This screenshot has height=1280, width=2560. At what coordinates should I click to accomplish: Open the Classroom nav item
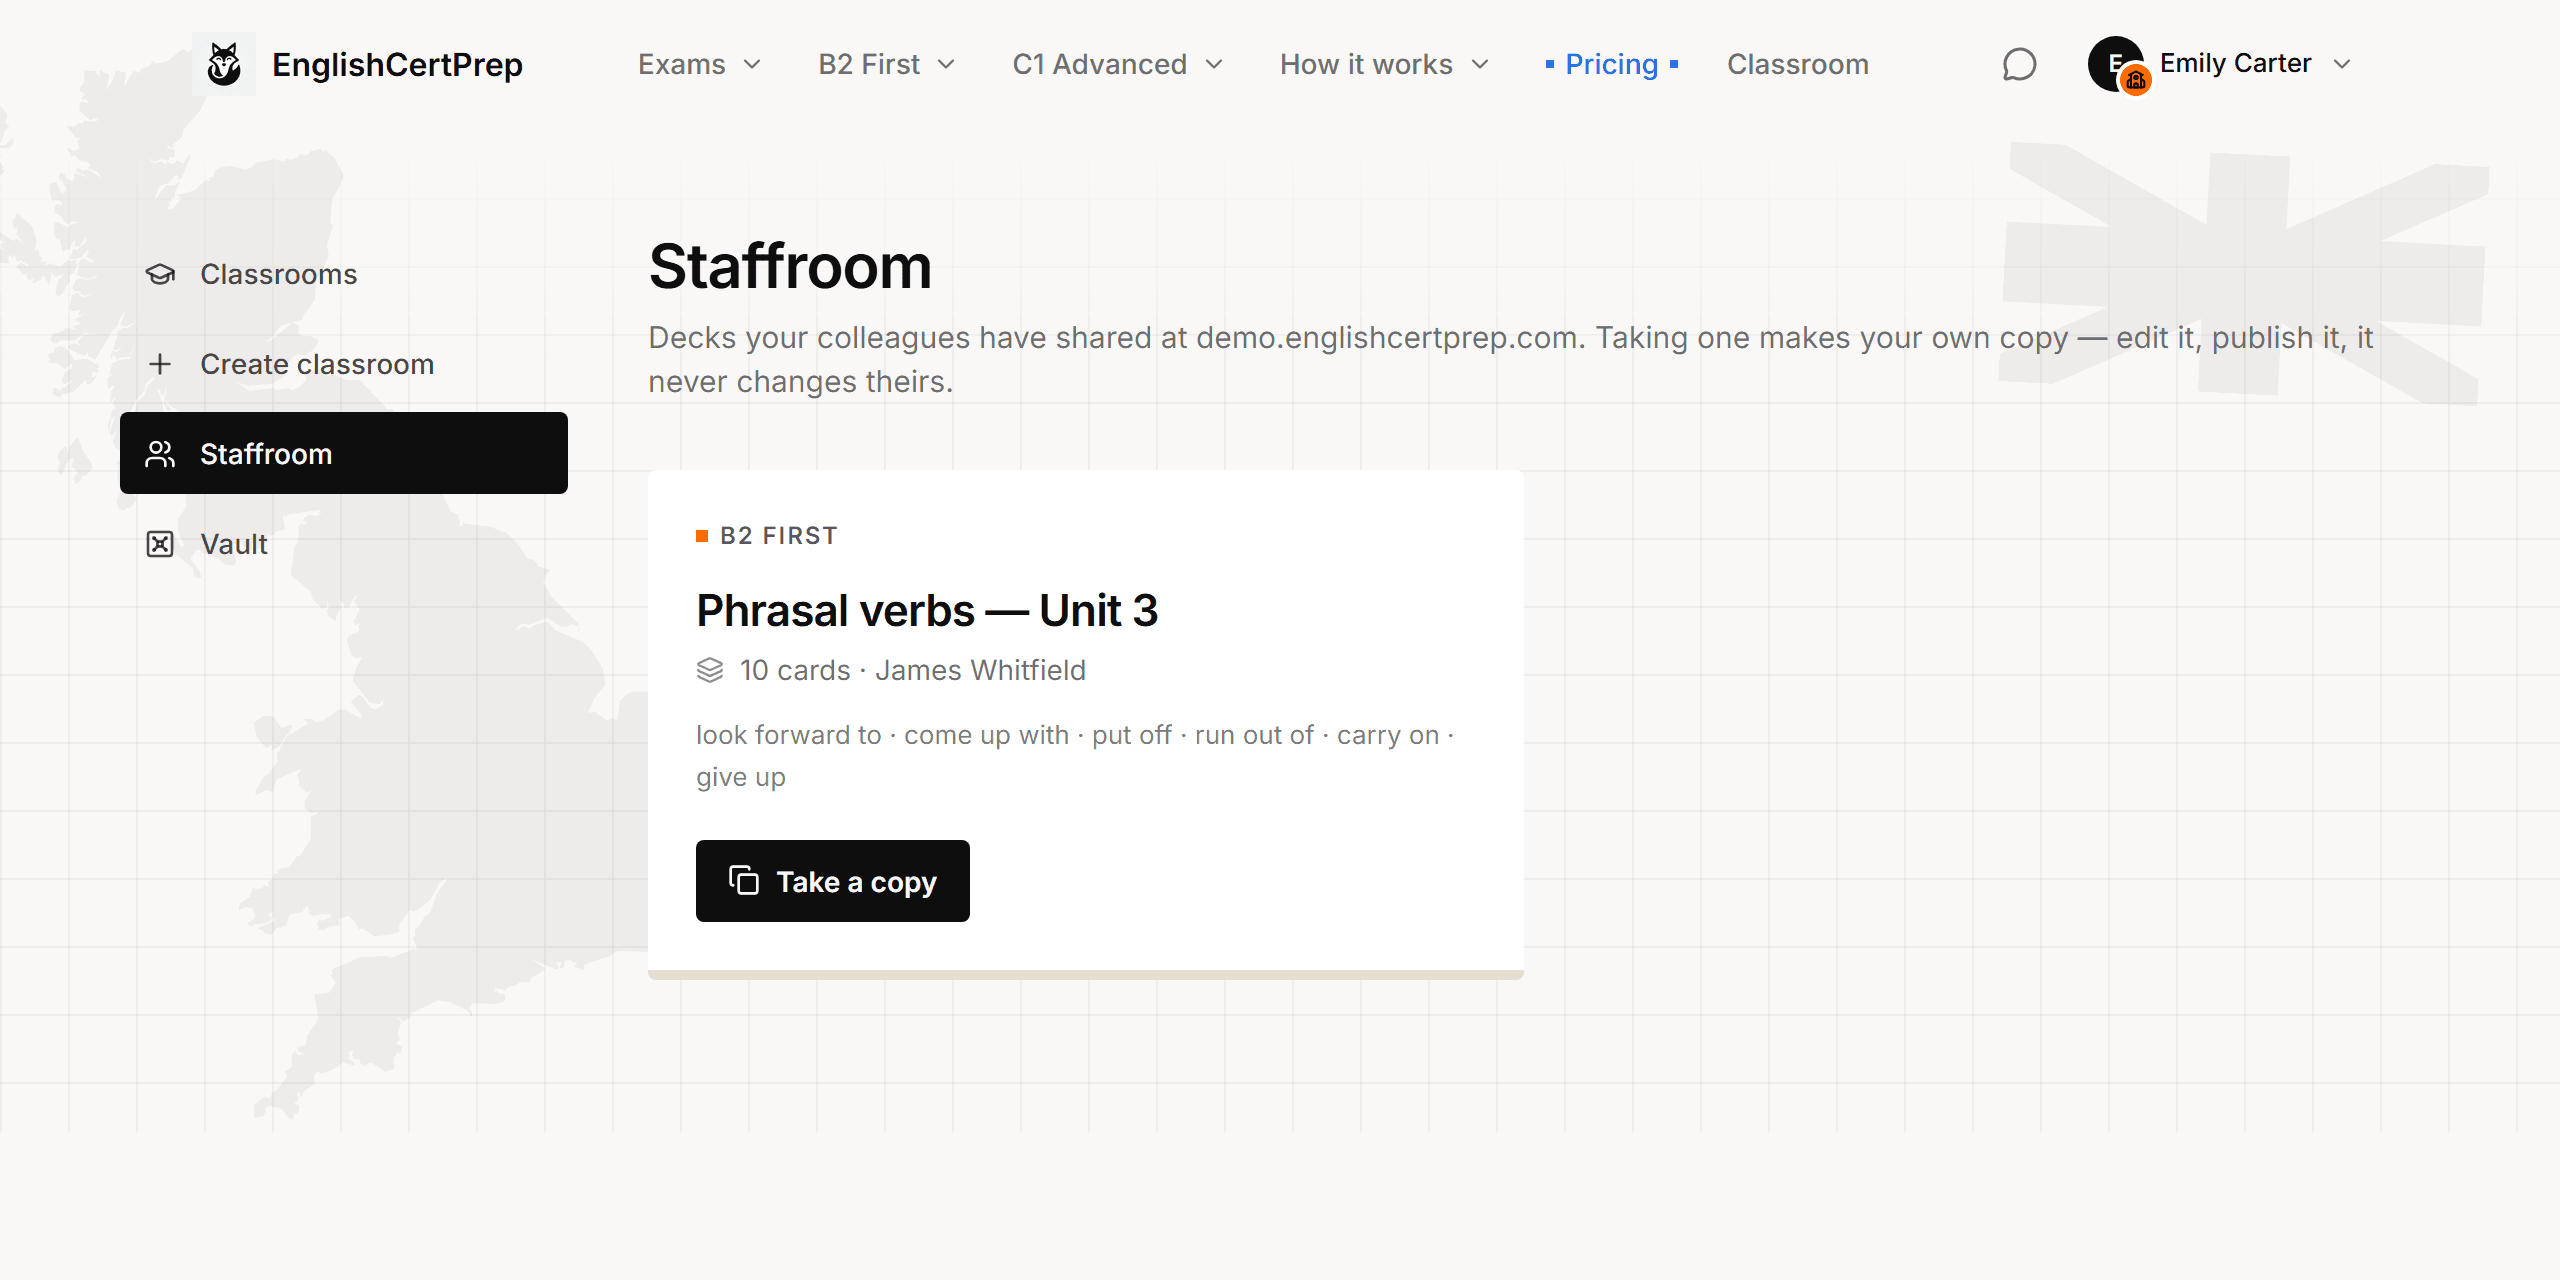1798,64
